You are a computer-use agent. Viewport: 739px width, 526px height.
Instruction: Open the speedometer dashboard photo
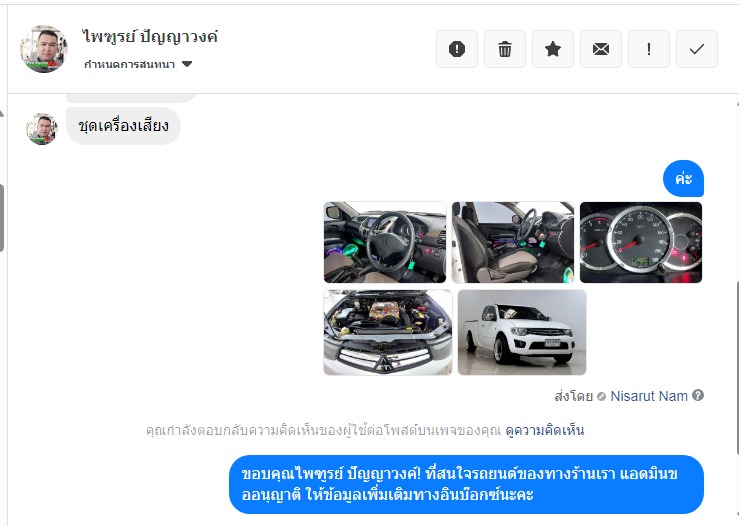point(641,242)
